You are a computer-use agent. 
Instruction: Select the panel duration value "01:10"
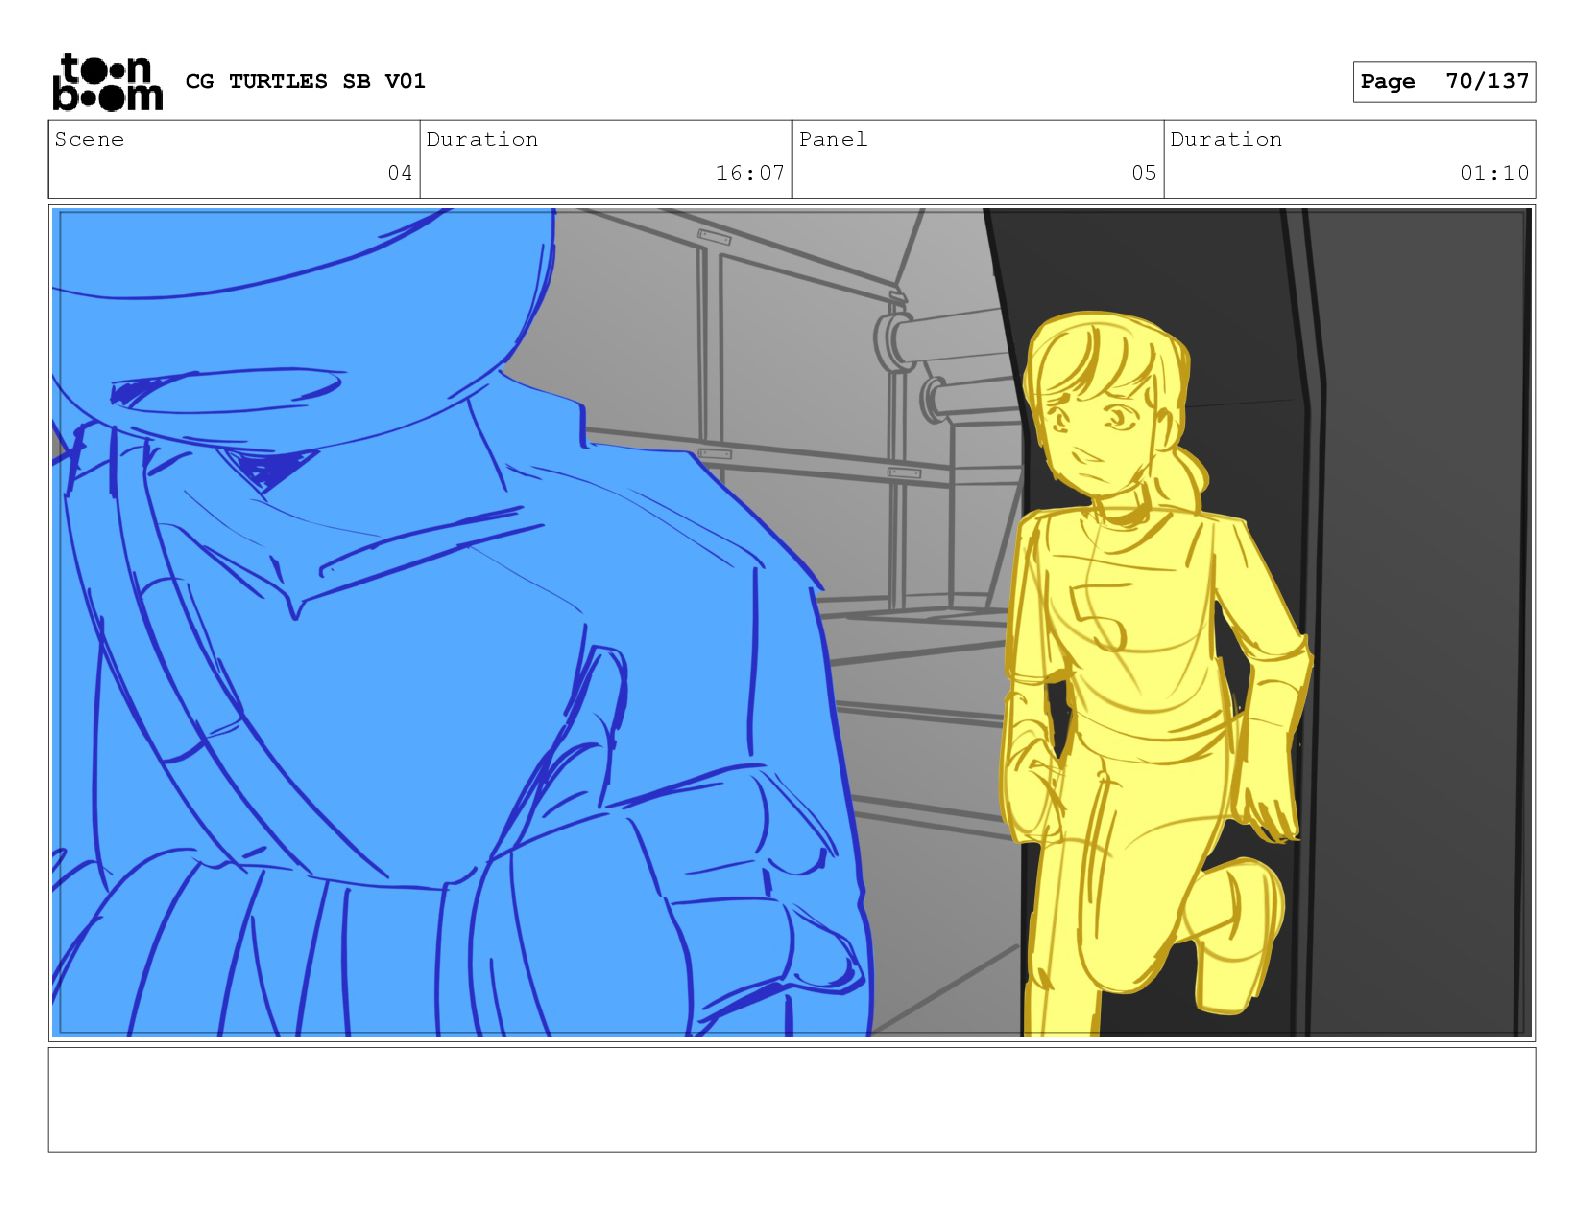point(1494,173)
